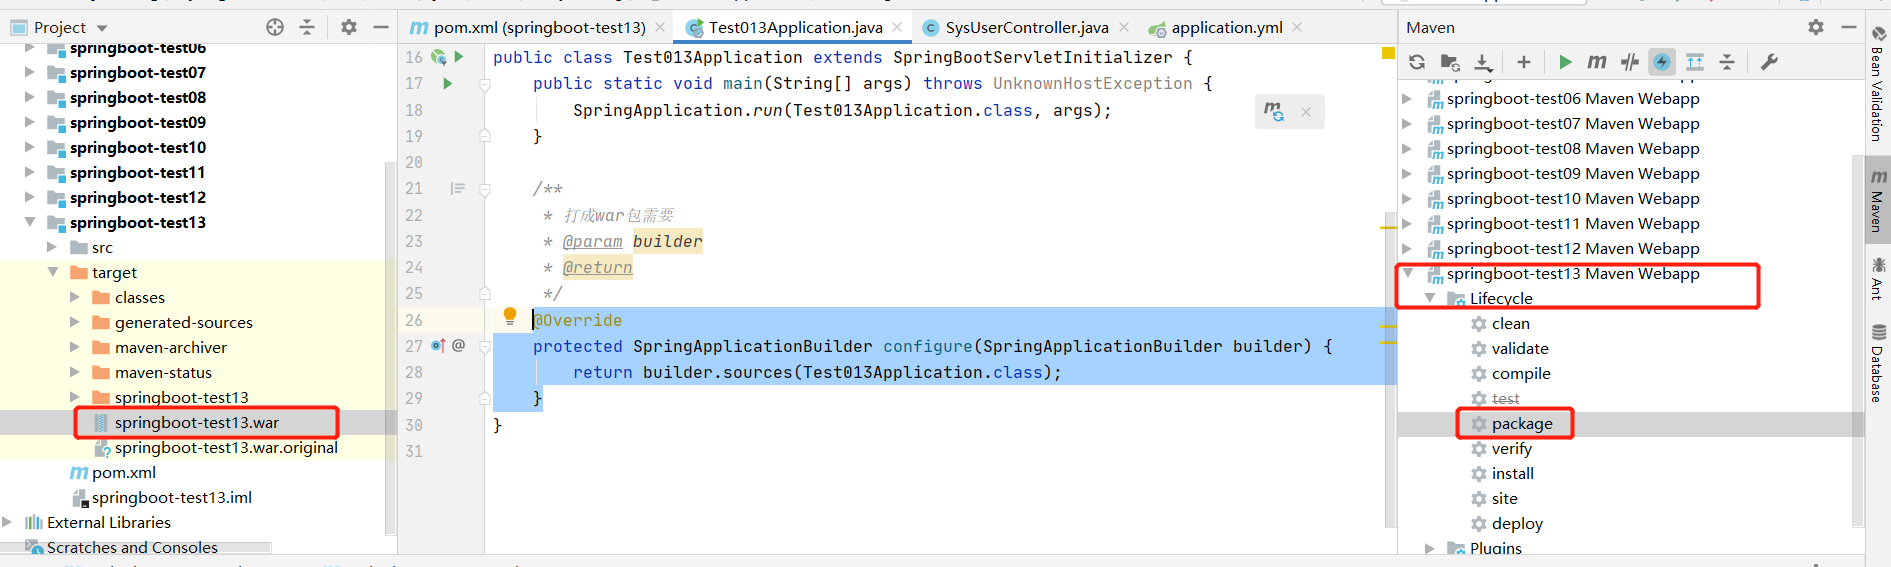The width and height of the screenshot is (1891, 567).
Task: Toggle fold marker at line 17 main method
Action: click(485, 85)
